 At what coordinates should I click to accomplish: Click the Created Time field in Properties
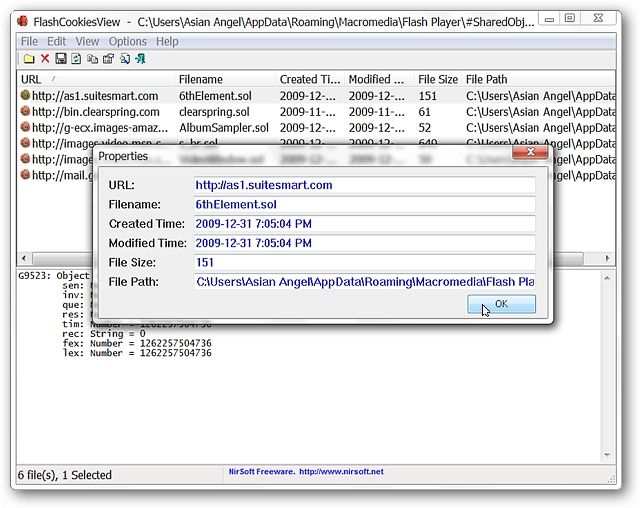(x=364, y=224)
